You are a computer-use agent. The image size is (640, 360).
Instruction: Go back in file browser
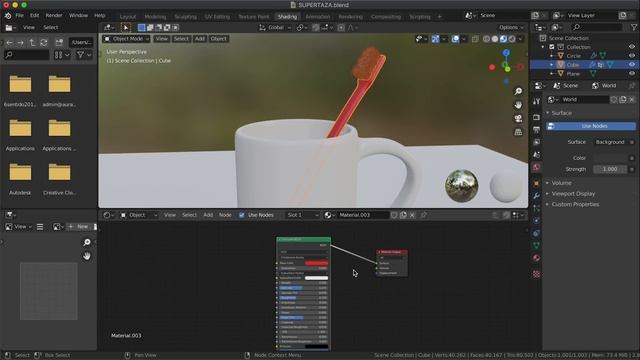point(9,42)
